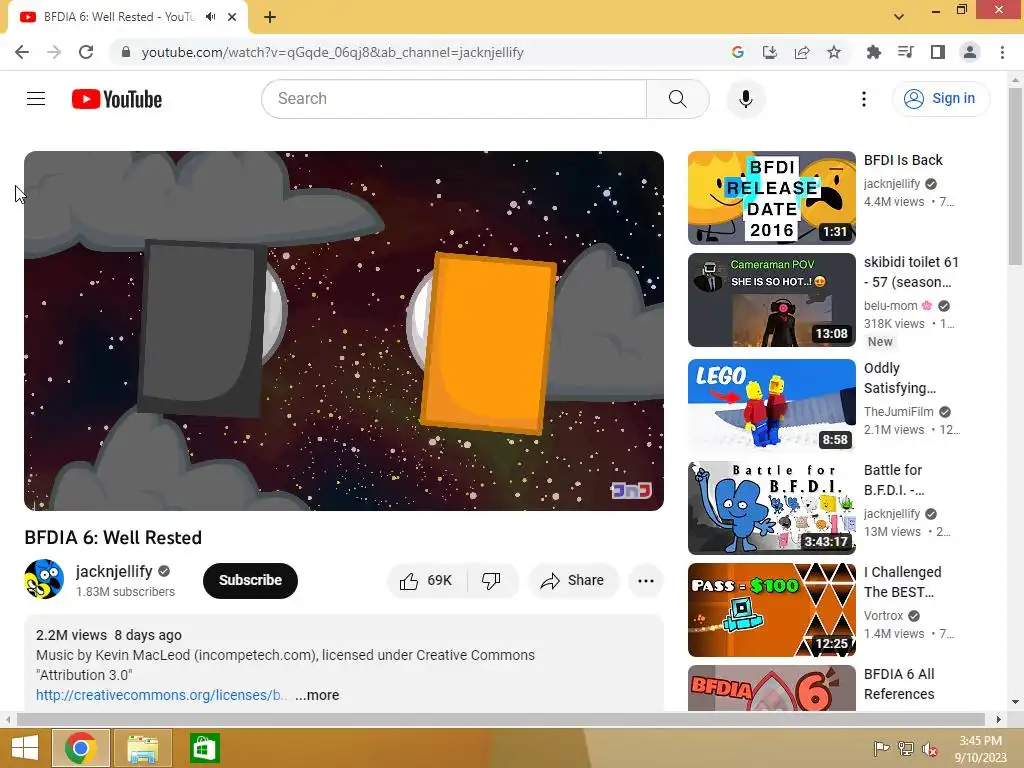This screenshot has height=768, width=1024.
Task: Open the Chrome profile icon
Action: coord(970,52)
